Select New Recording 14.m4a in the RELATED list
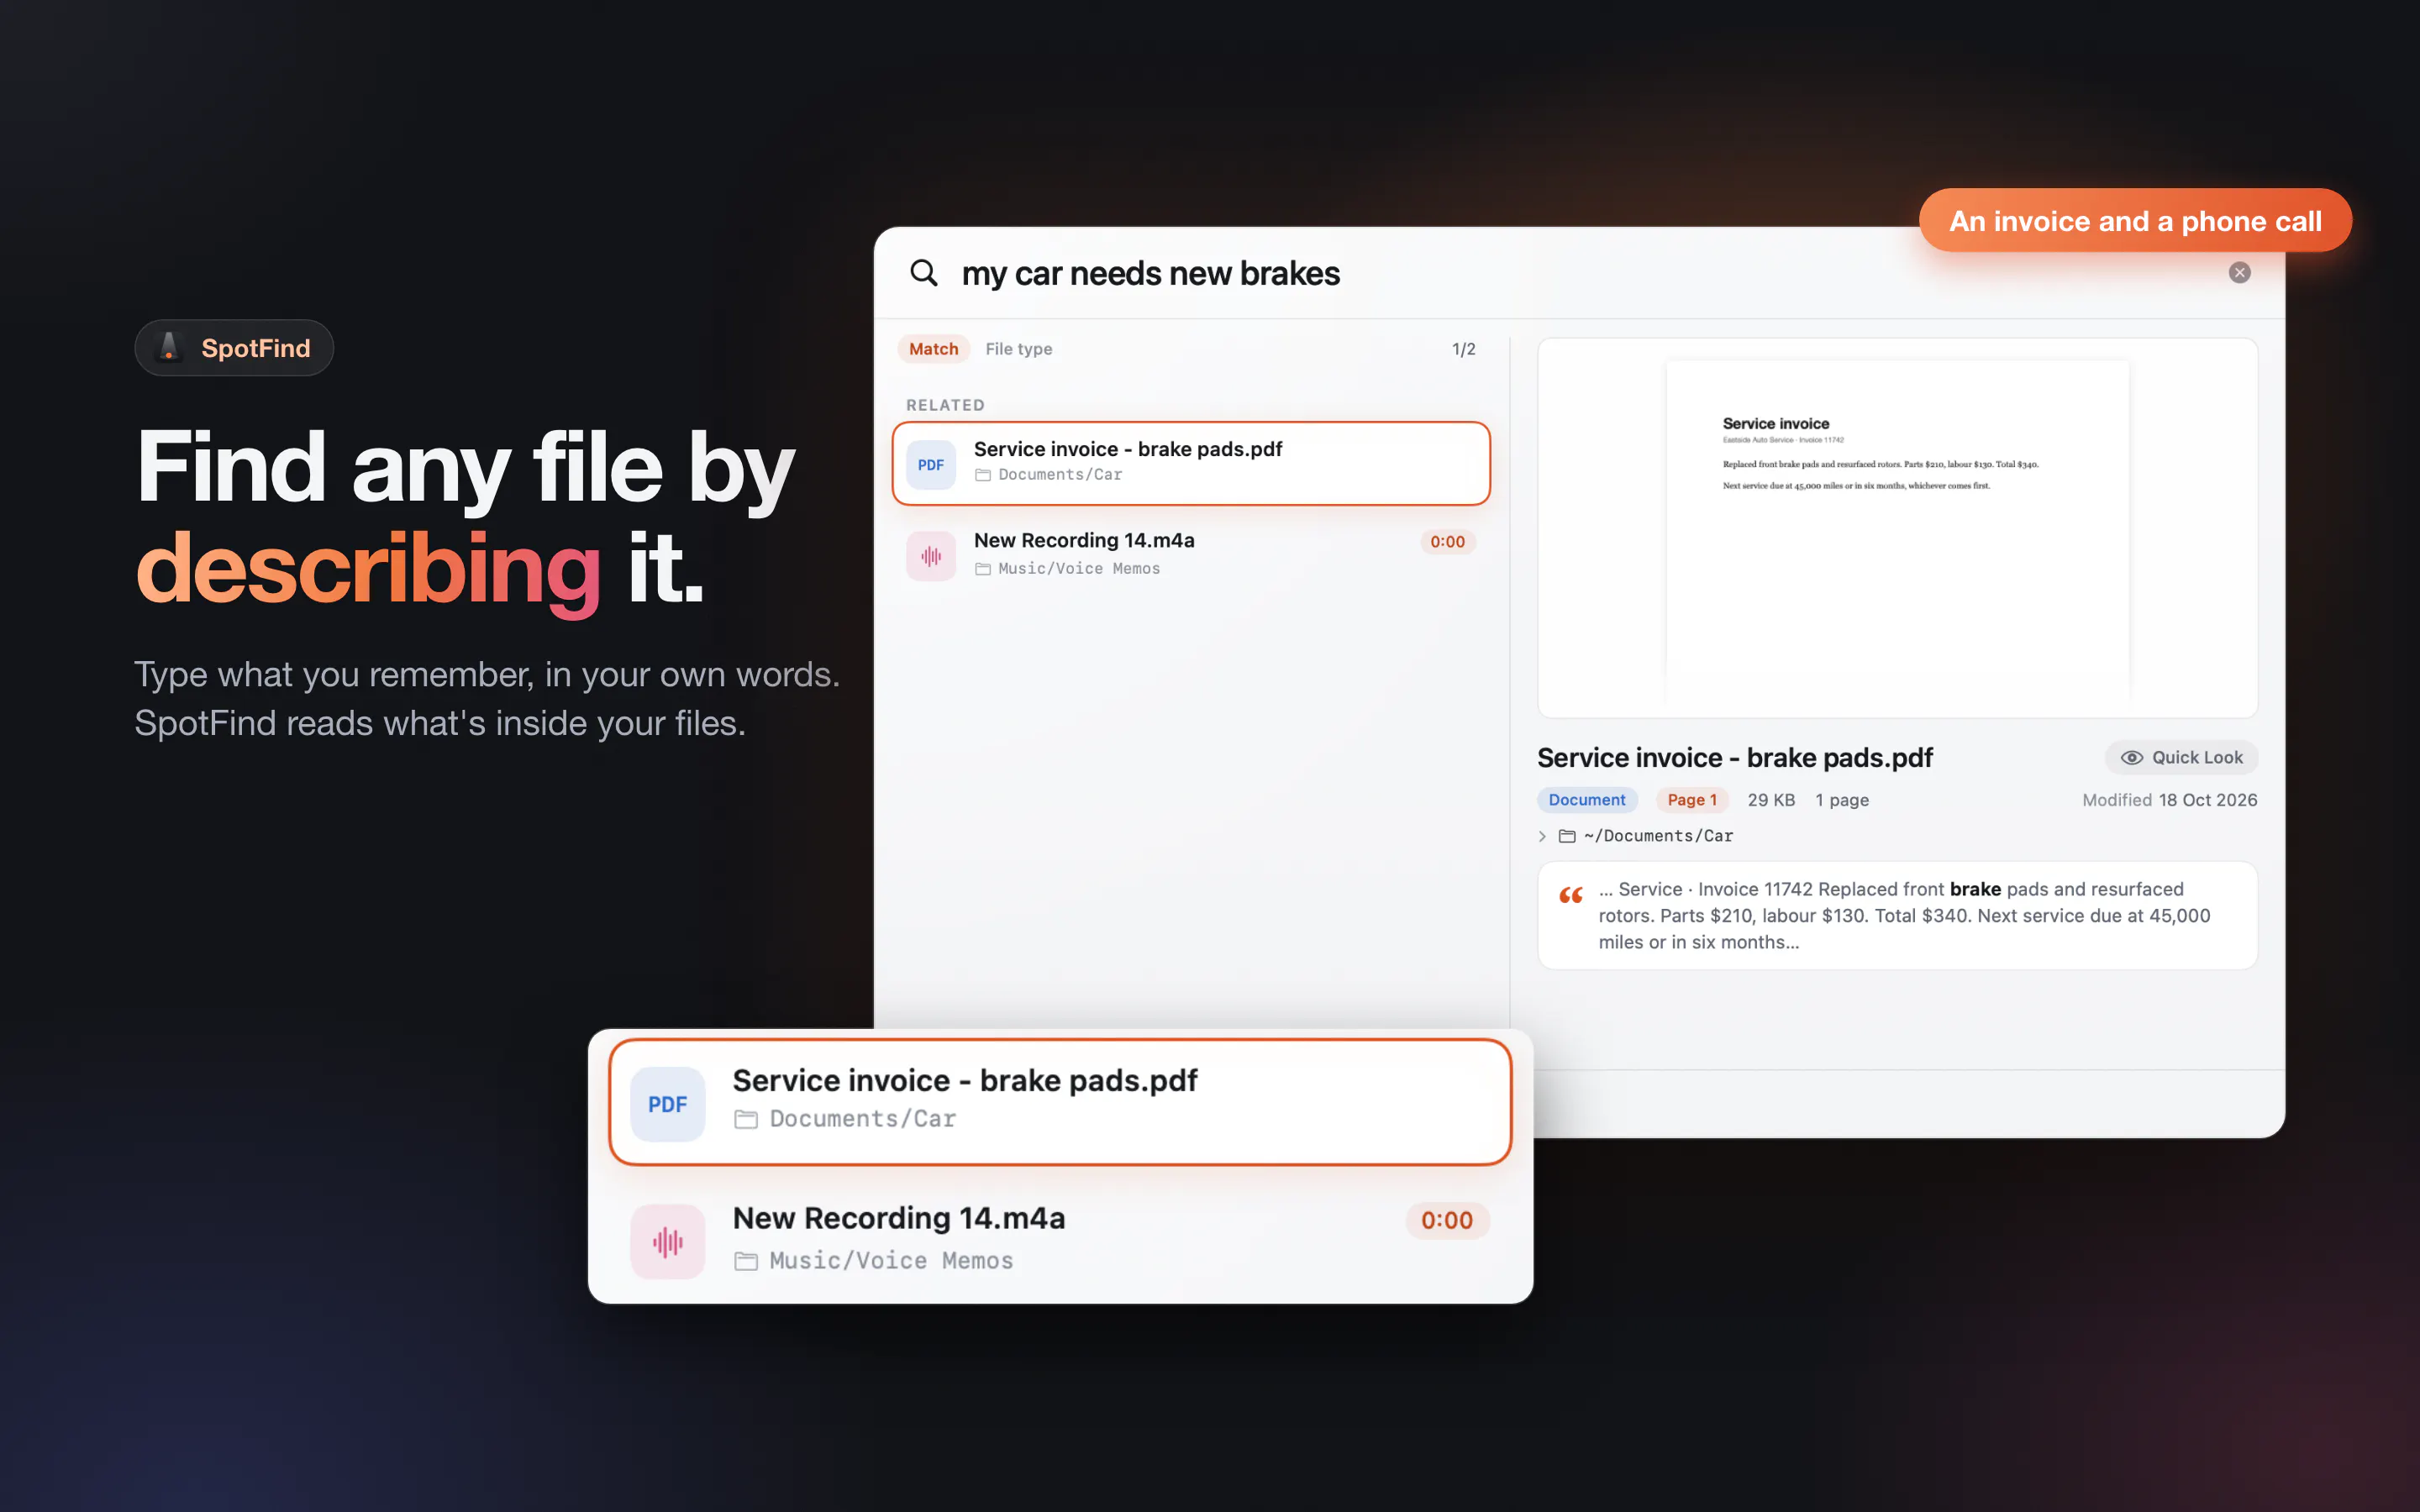 1191,554
